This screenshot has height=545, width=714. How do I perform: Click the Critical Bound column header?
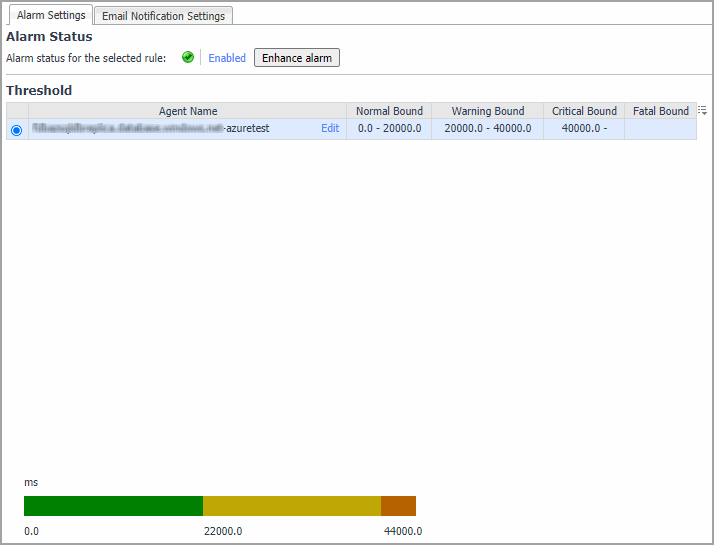584,111
